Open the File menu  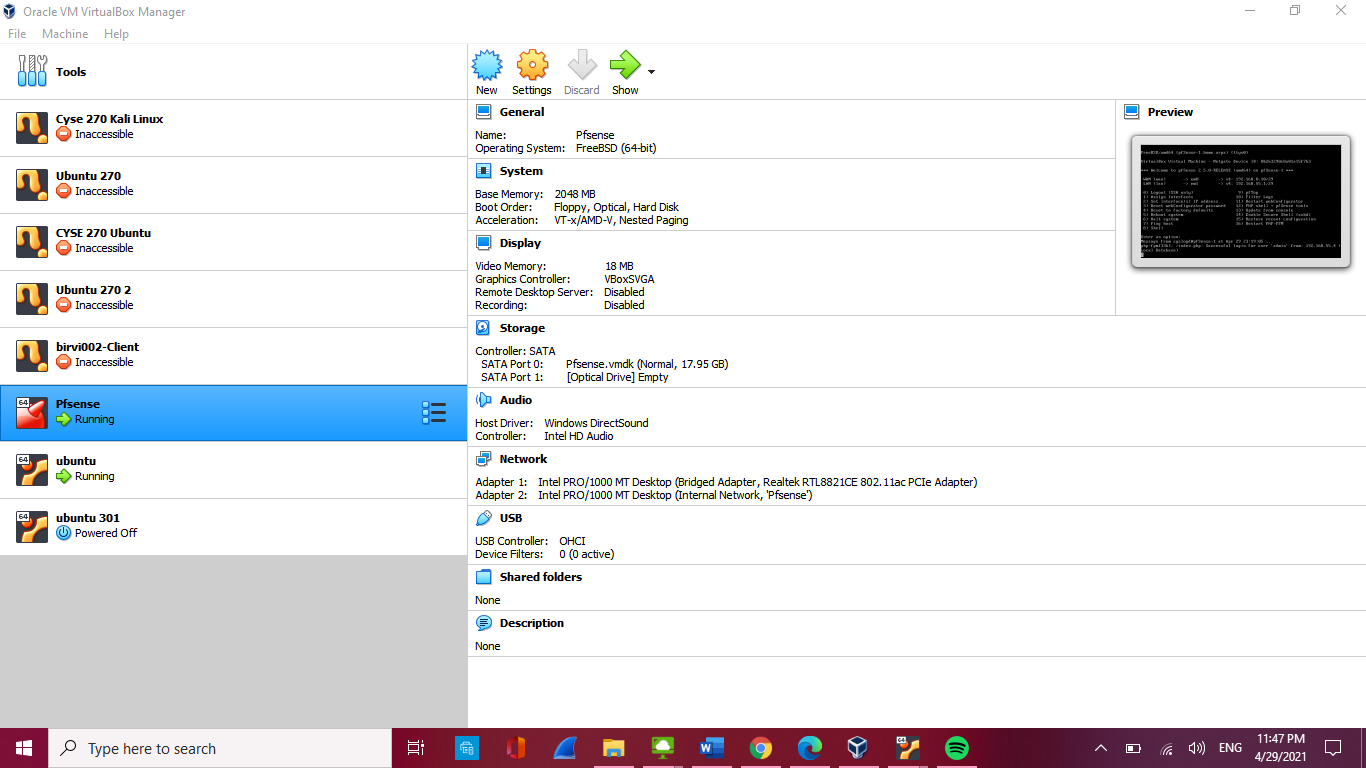(17, 34)
